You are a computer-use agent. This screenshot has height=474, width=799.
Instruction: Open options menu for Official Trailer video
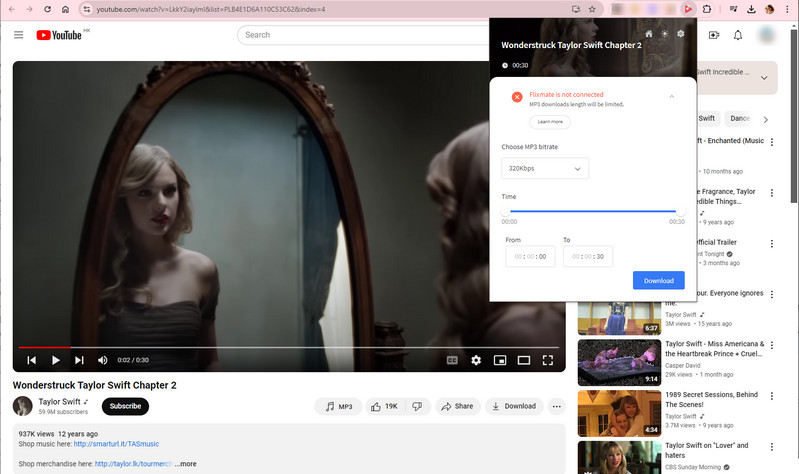pyautogui.click(x=772, y=244)
